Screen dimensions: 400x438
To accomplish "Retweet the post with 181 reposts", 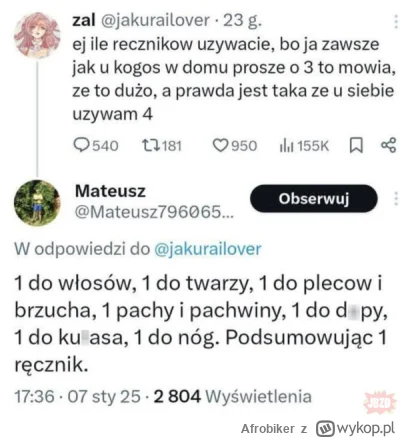I will click(151, 146).
